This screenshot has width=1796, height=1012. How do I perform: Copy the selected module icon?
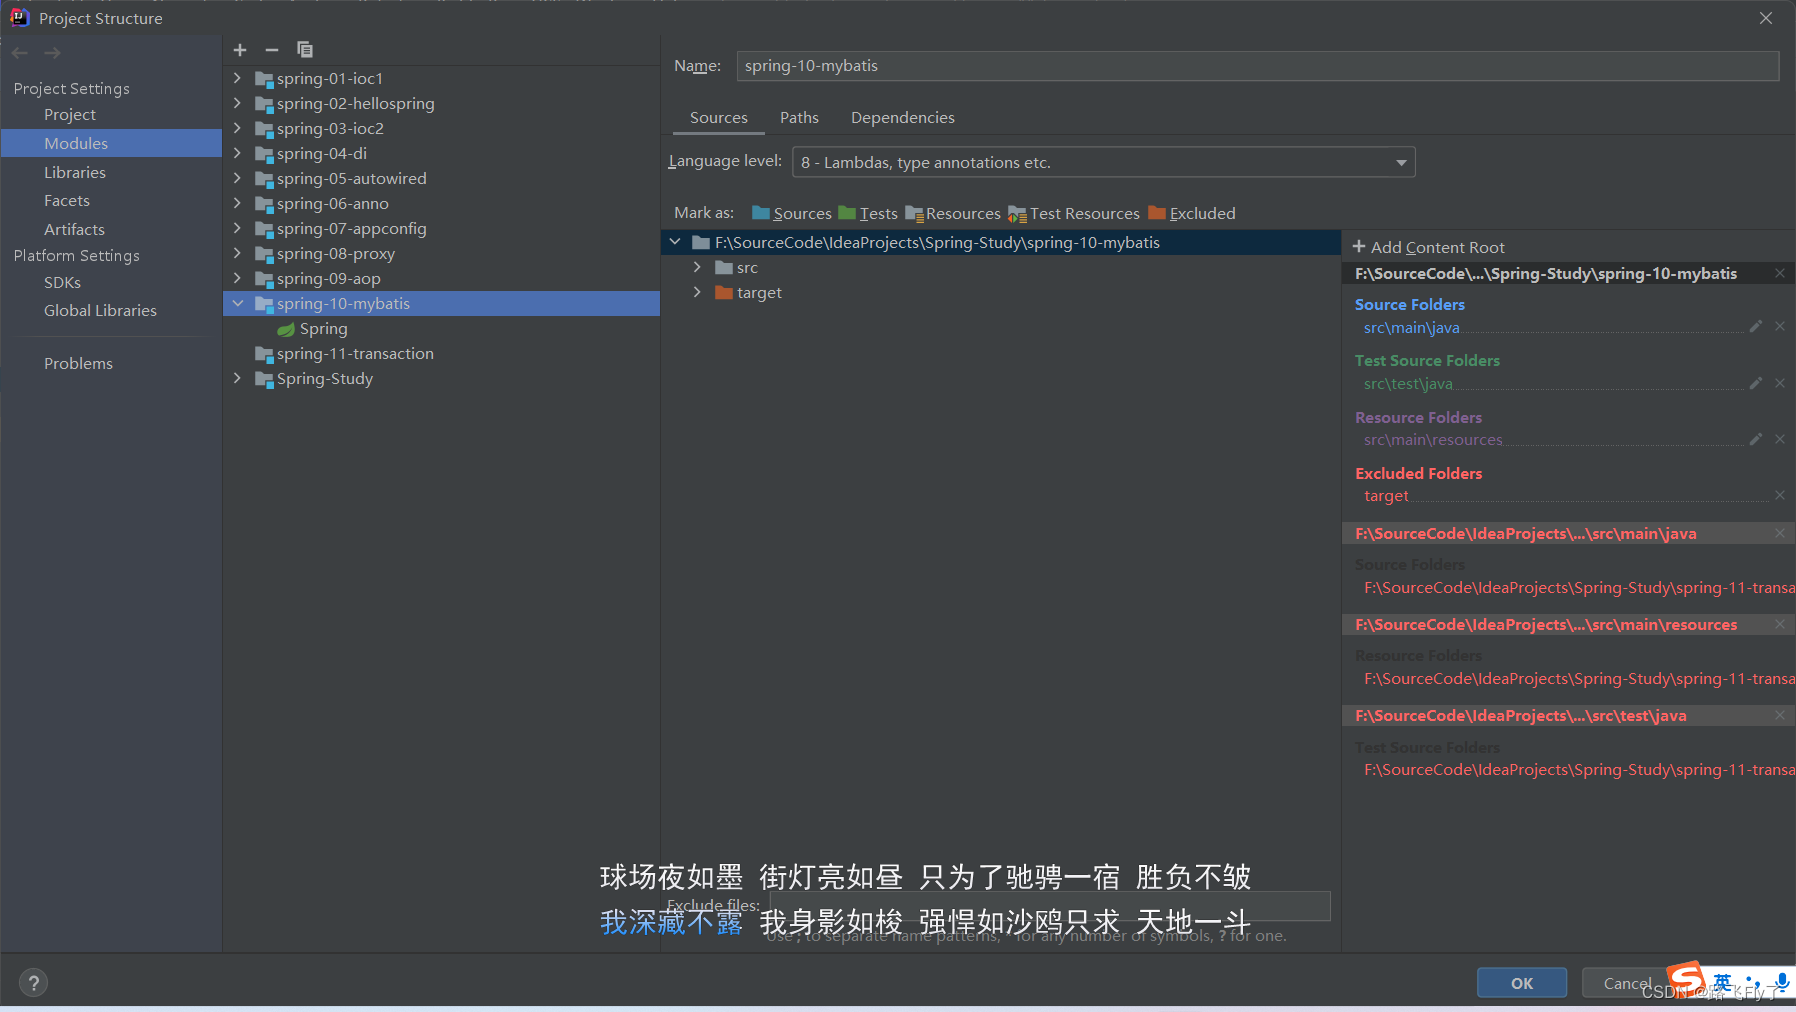coord(305,50)
